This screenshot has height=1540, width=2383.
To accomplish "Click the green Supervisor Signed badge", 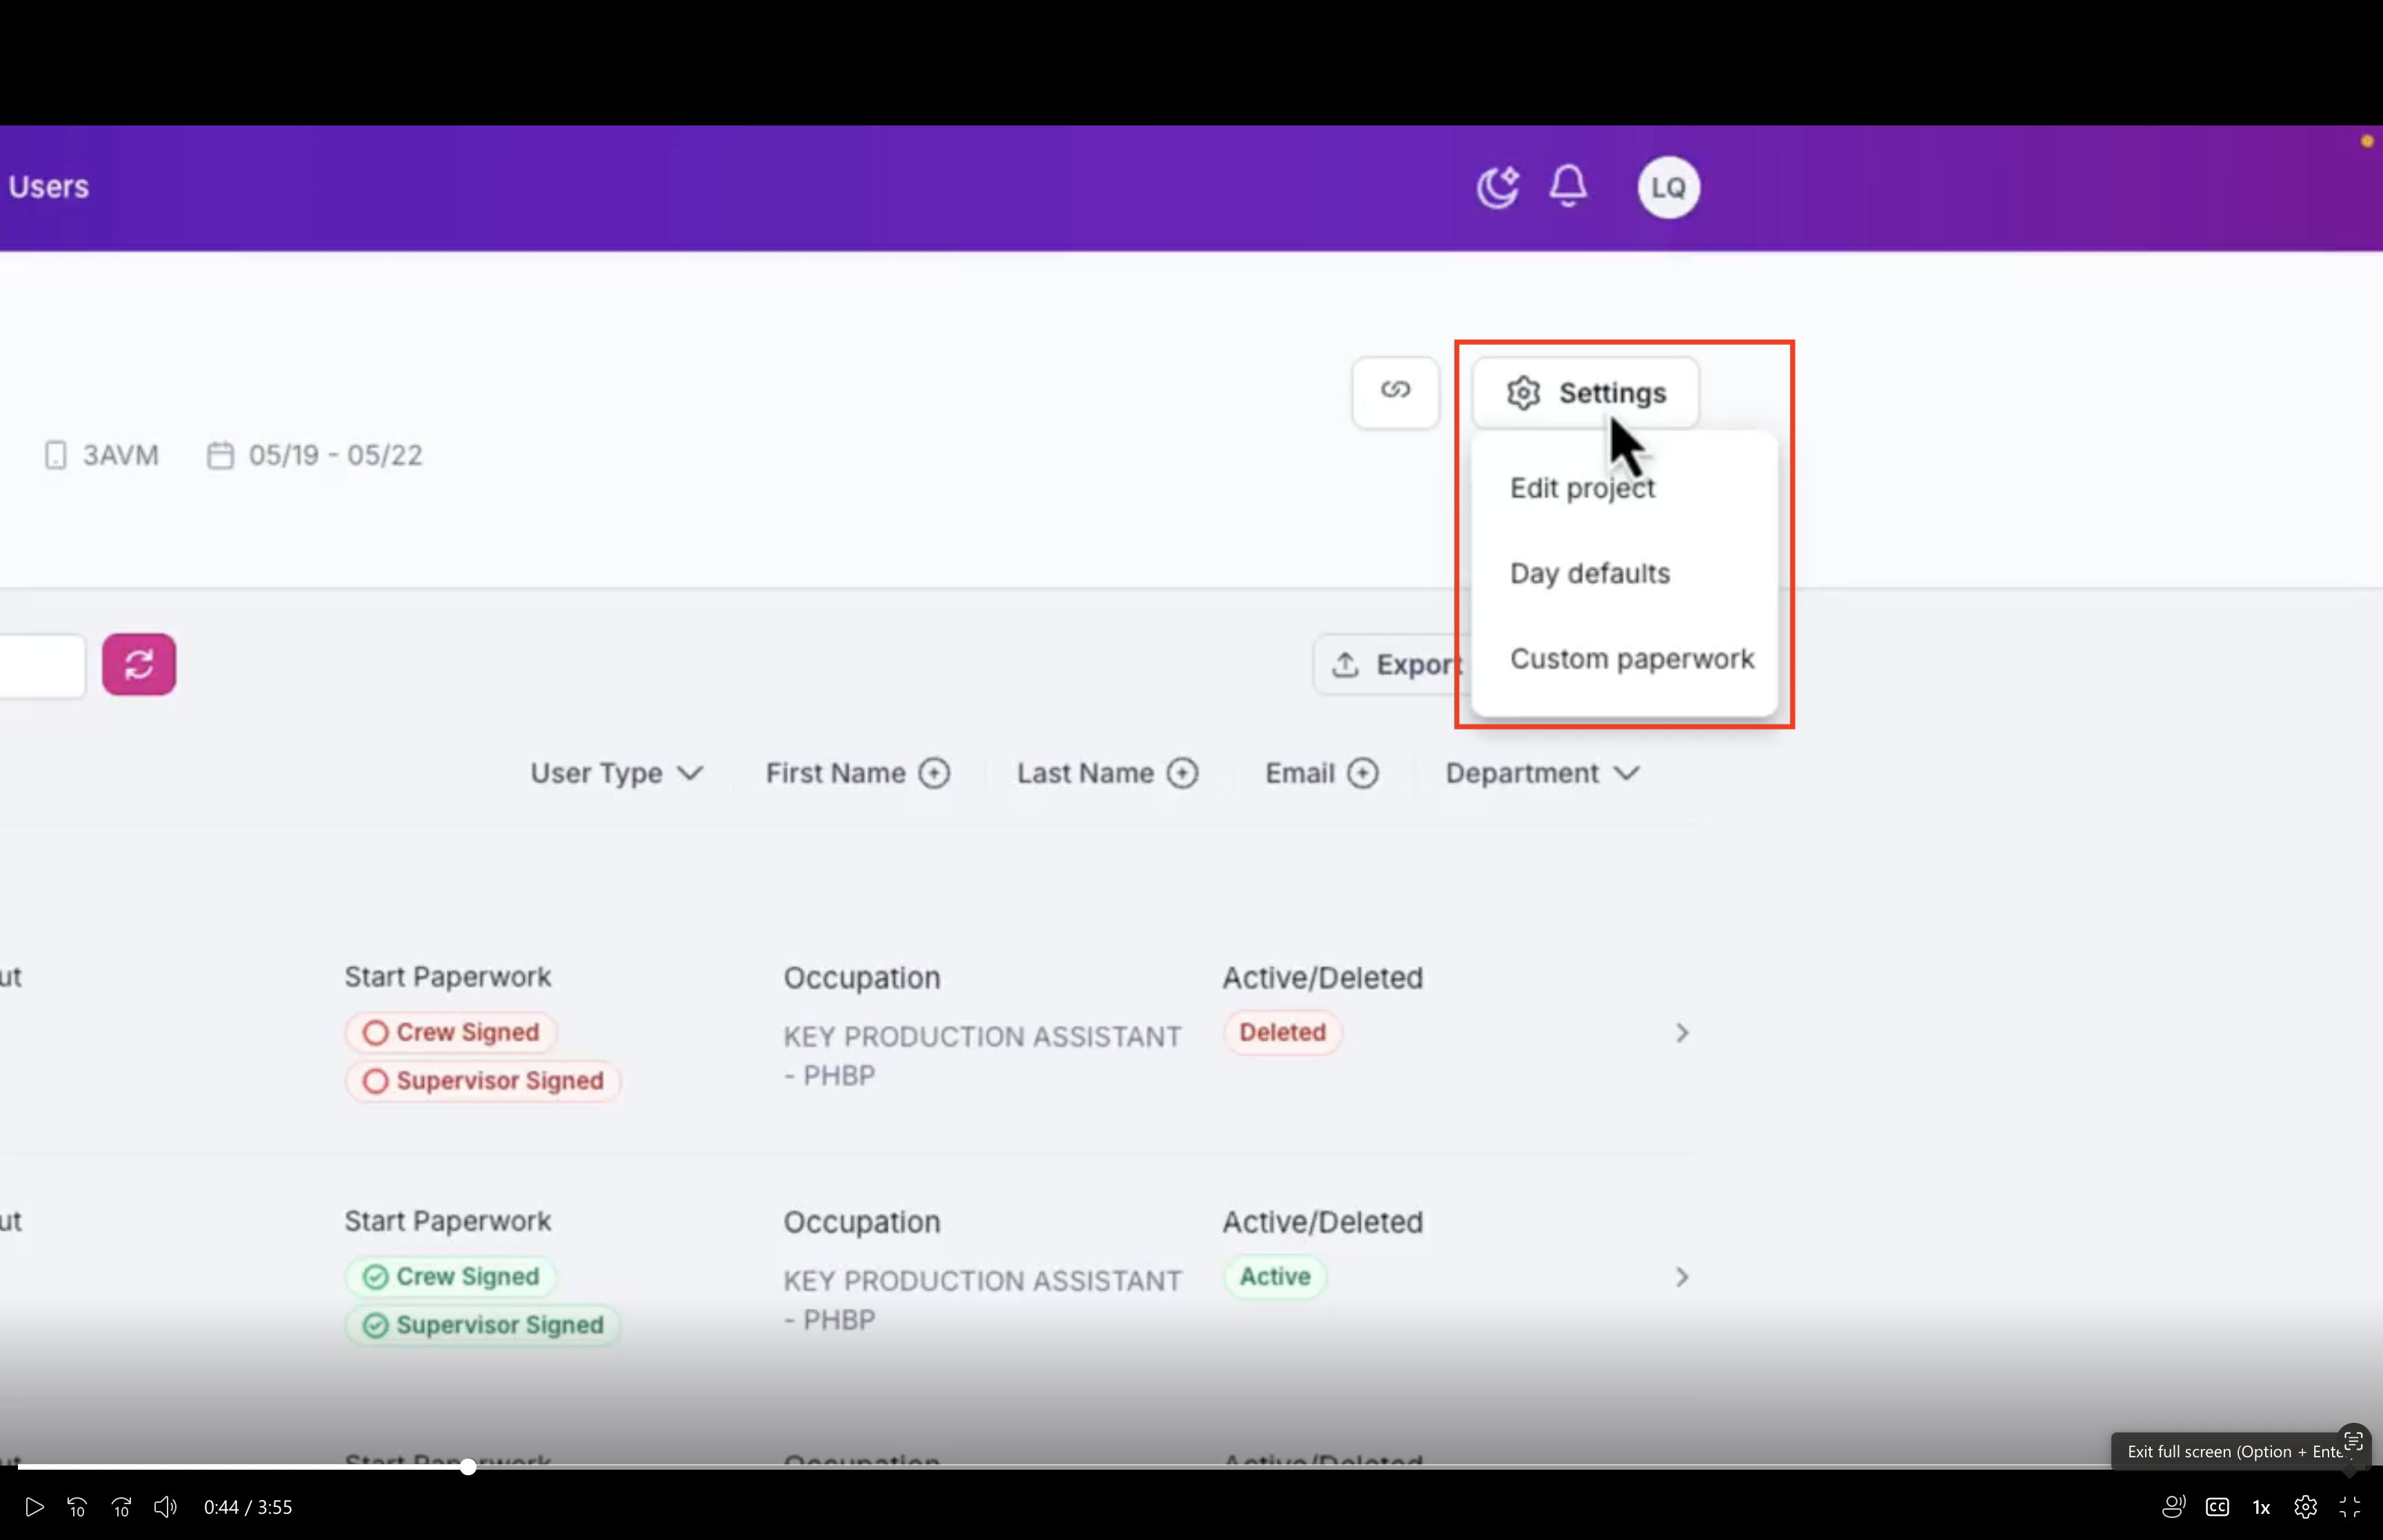I will [483, 1325].
